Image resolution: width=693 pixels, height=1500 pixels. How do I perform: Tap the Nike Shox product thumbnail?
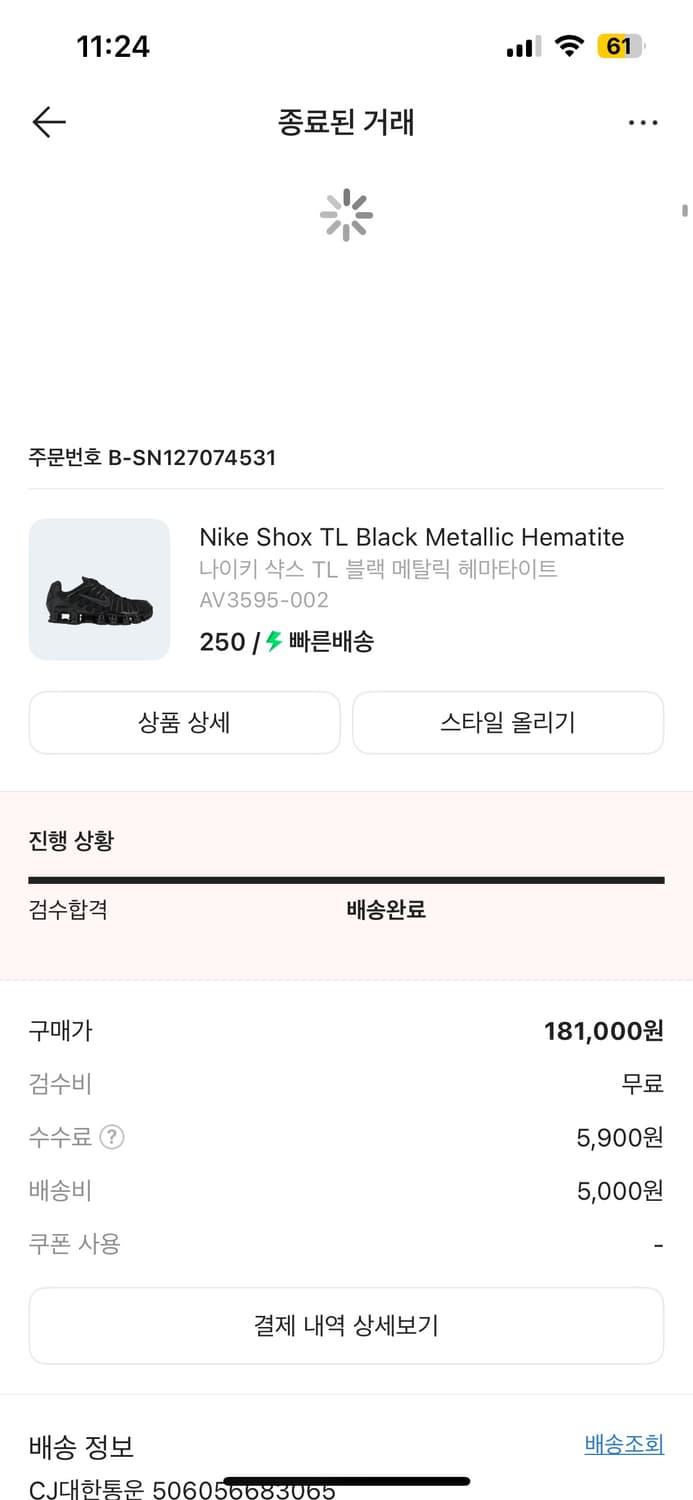pyautogui.click(x=99, y=589)
